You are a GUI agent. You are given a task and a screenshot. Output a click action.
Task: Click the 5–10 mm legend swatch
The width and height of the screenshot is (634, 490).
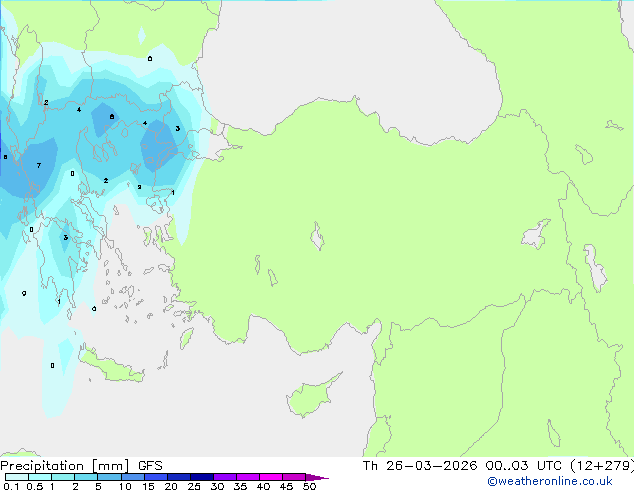click(x=109, y=477)
